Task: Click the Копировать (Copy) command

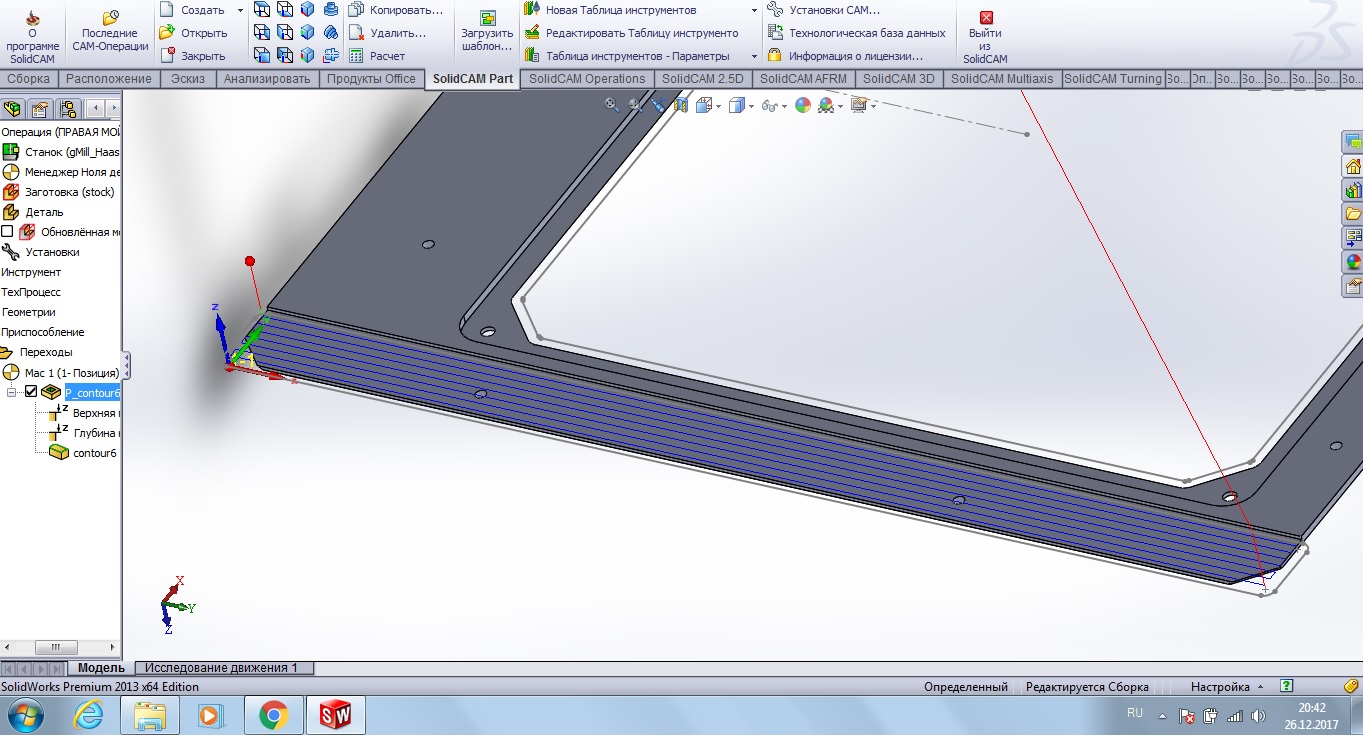Action: coord(396,10)
